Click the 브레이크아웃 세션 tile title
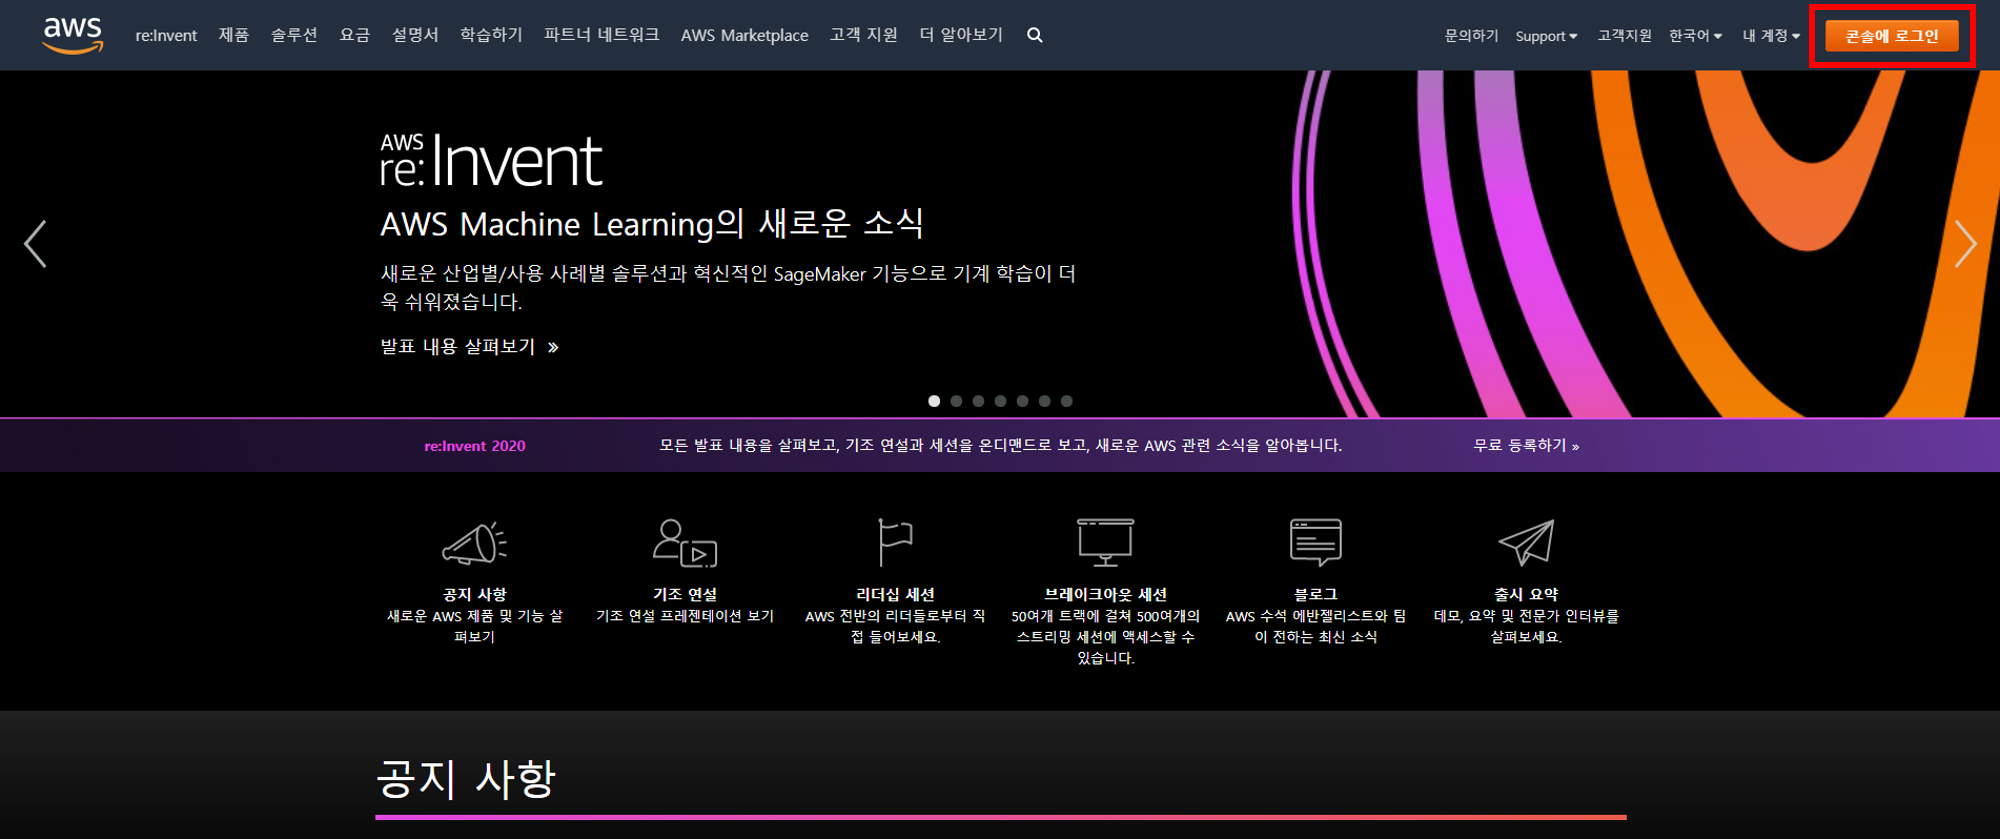2000x839 pixels. coord(1105,594)
